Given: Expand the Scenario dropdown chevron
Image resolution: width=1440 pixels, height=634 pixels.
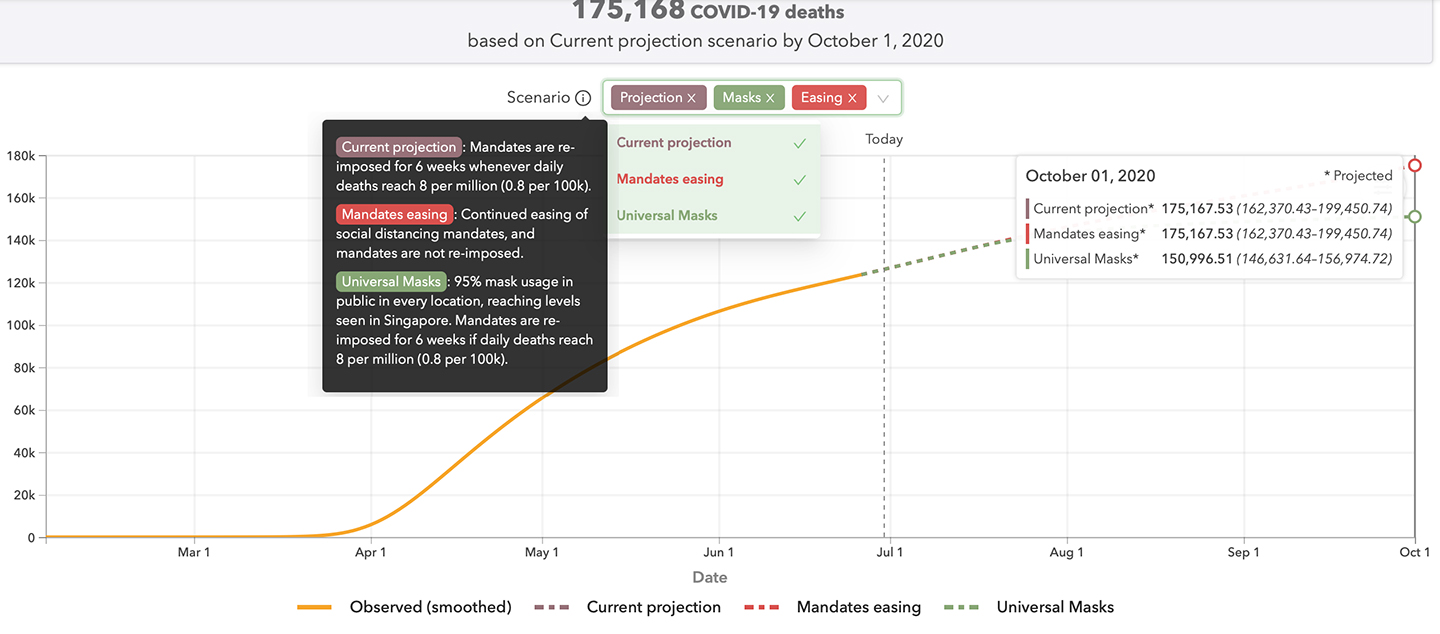Looking at the screenshot, I should pos(883,98).
